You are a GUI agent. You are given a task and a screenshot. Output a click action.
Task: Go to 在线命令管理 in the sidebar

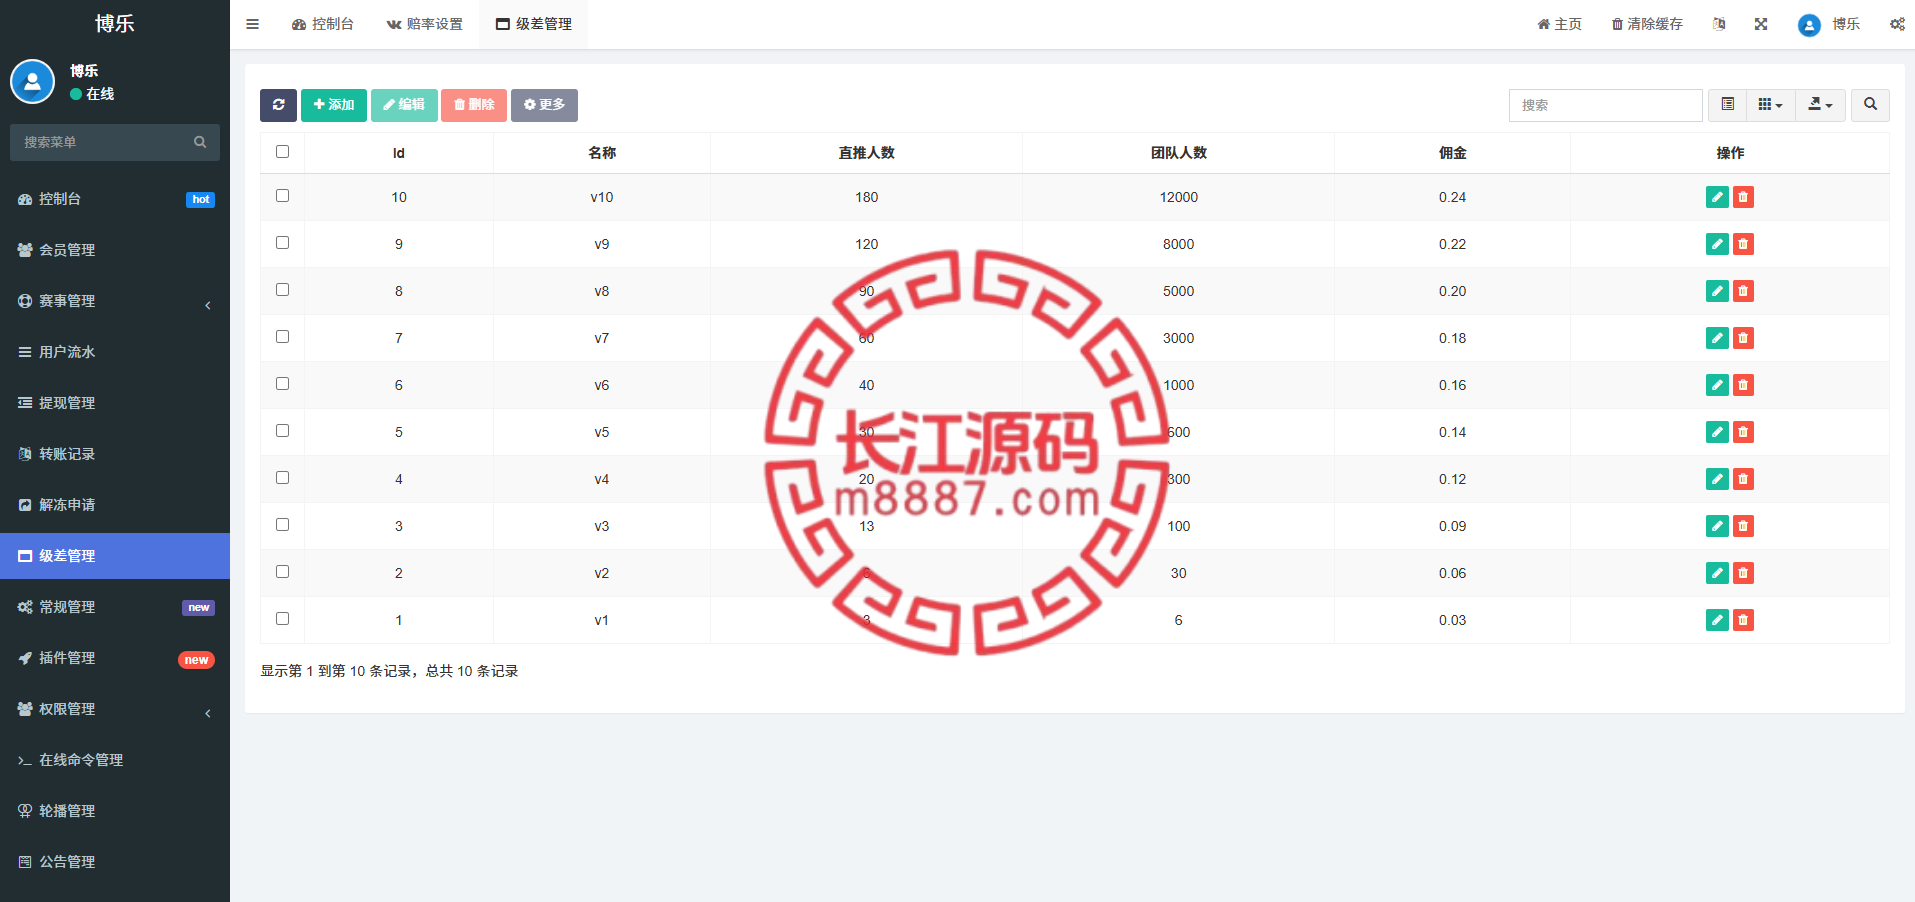(115, 760)
